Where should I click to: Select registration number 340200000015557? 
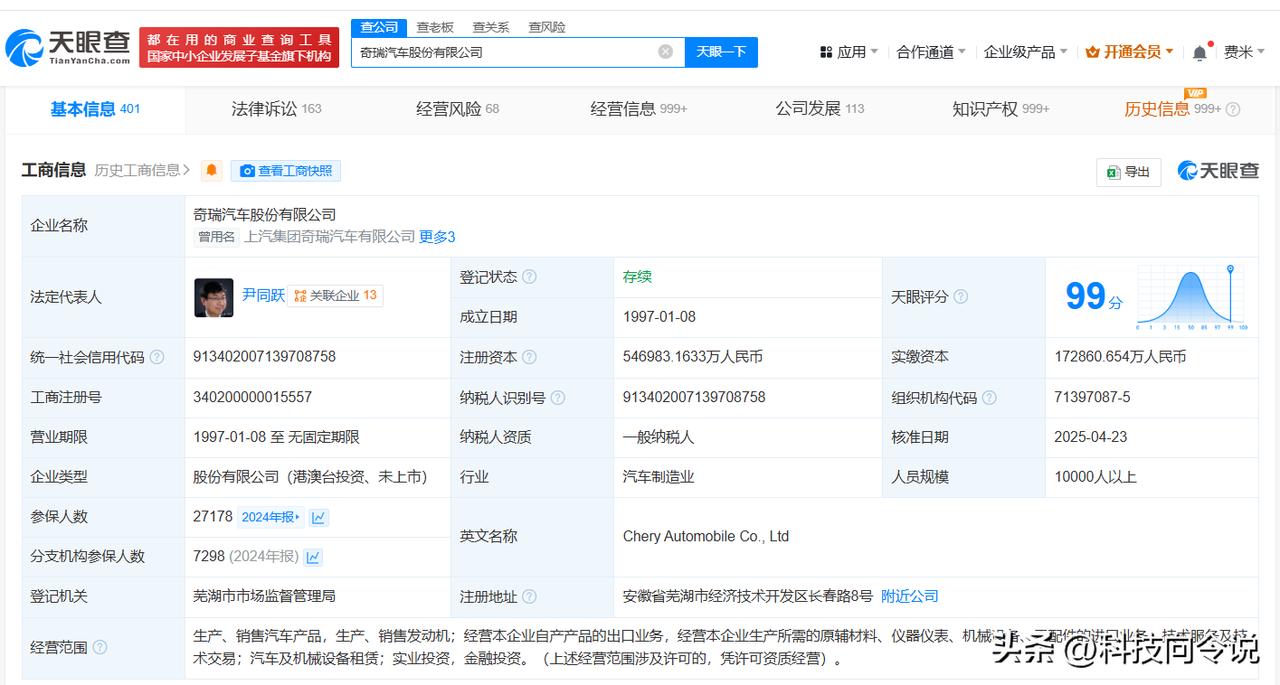point(253,397)
